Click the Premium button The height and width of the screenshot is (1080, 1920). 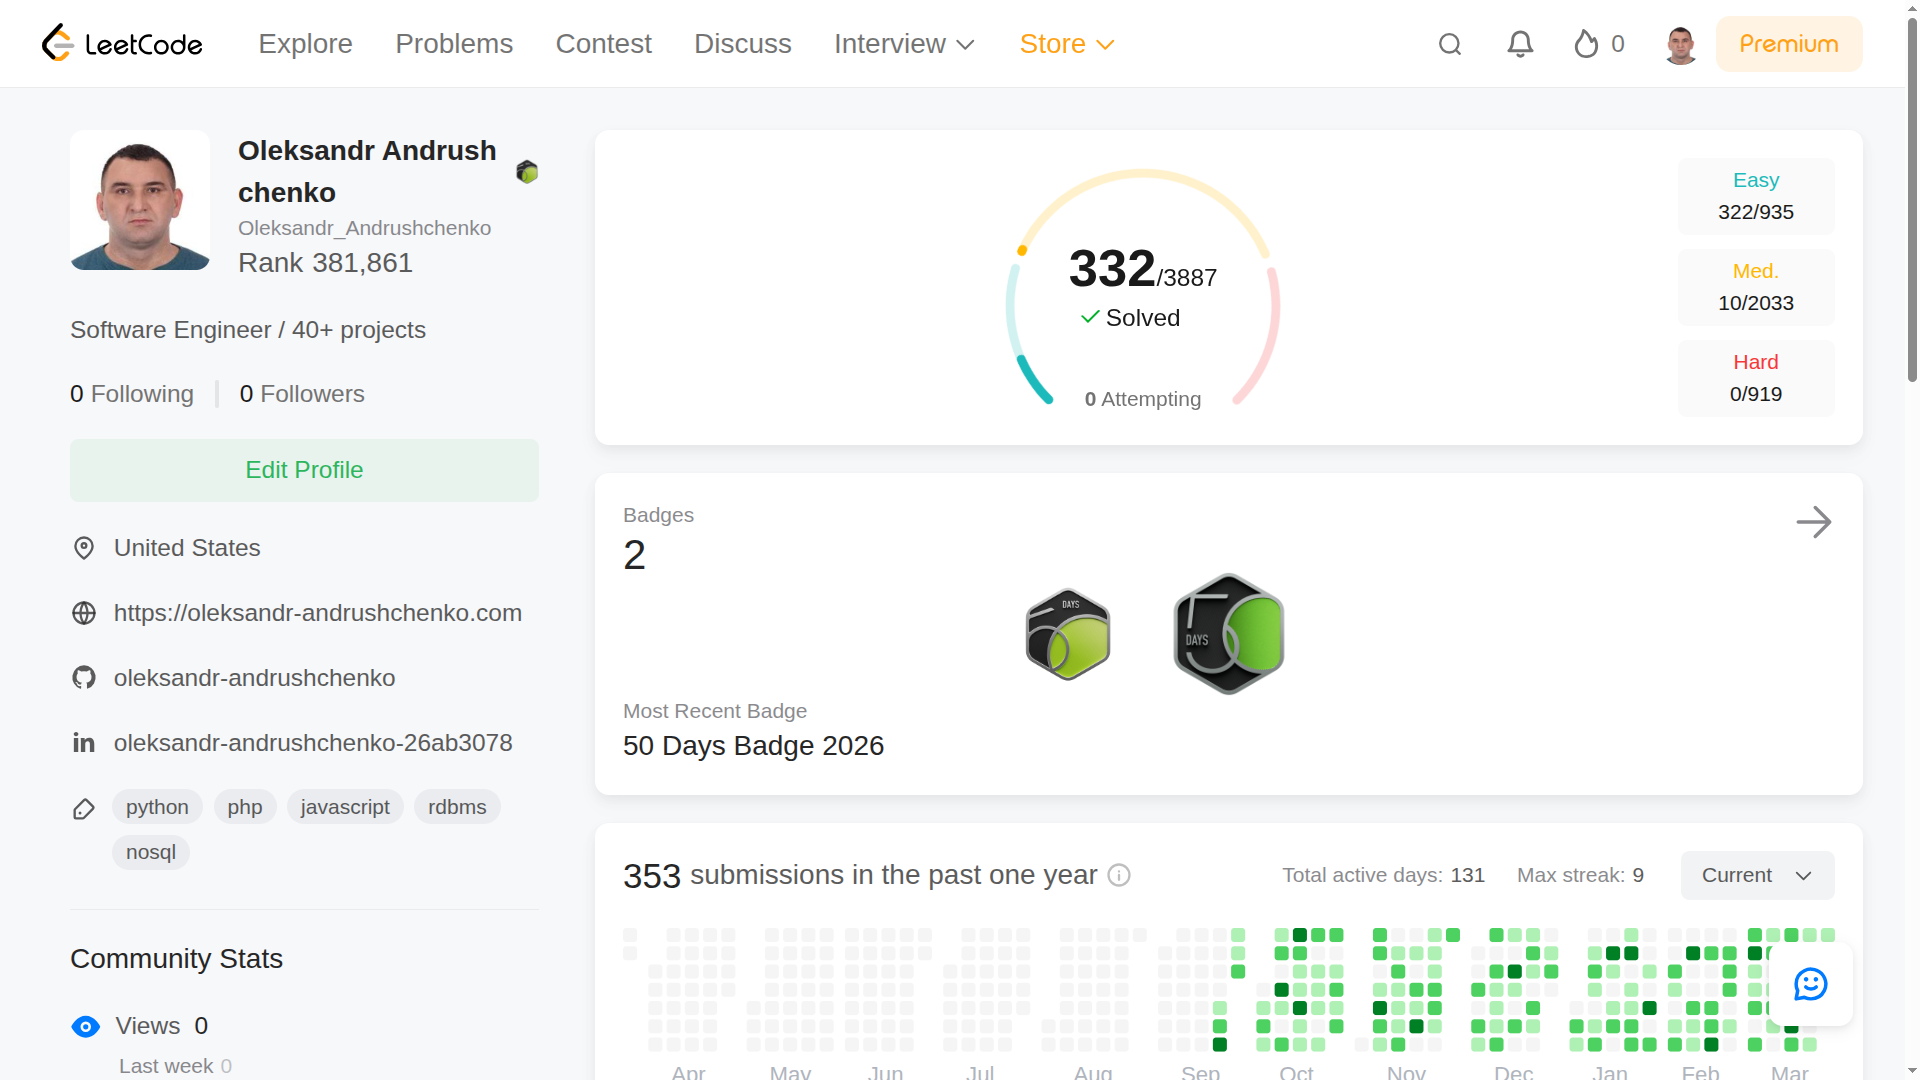pyautogui.click(x=1788, y=44)
